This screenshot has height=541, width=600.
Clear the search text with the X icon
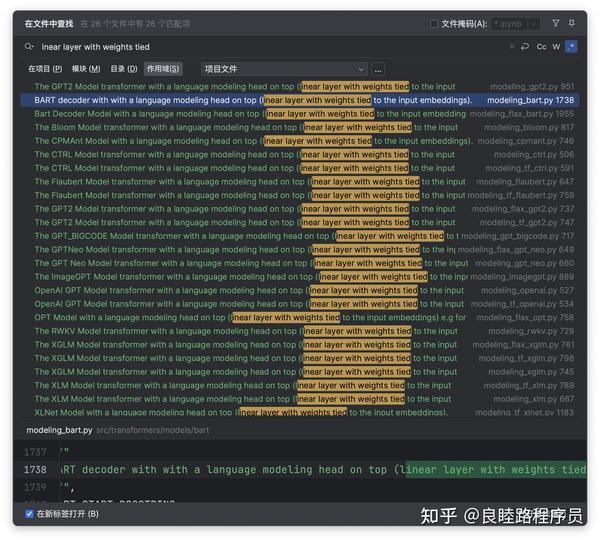pos(512,46)
